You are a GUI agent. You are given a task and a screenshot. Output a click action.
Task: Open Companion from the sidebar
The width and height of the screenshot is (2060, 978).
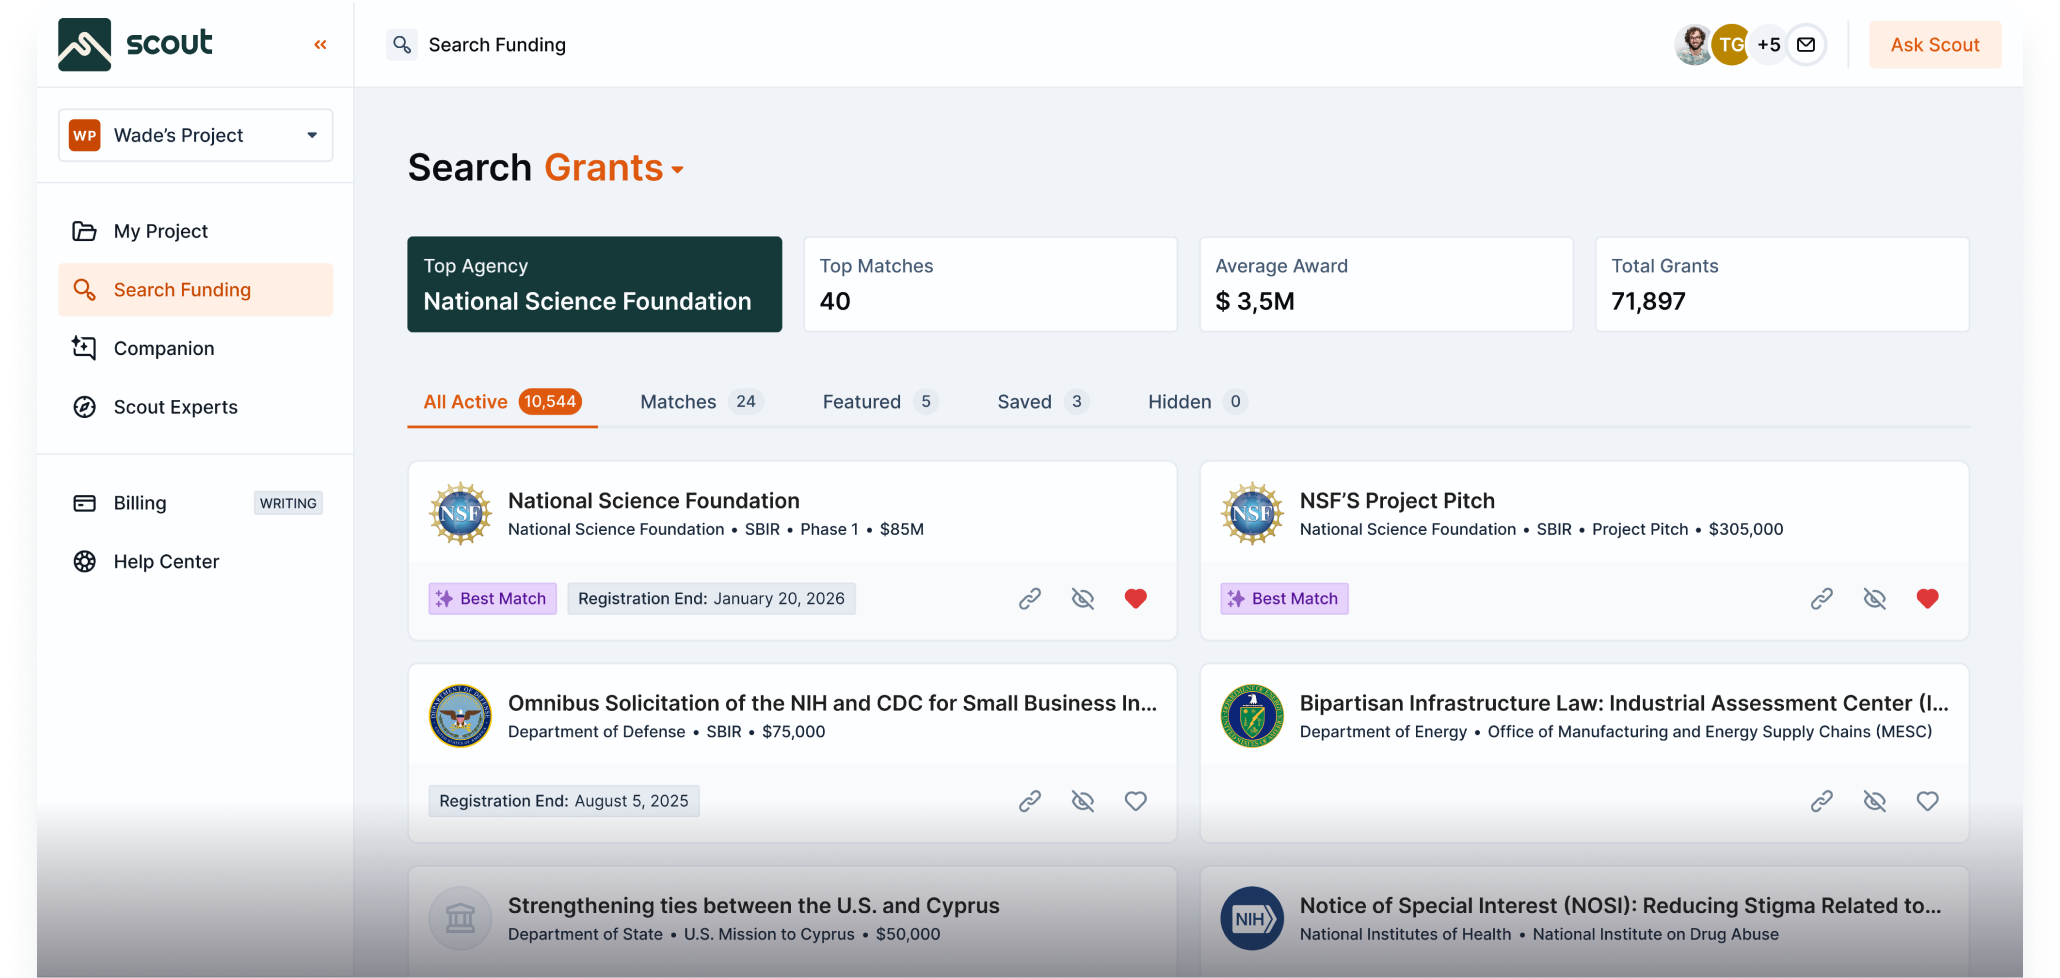pyautogui.click(x=163, y=348)
